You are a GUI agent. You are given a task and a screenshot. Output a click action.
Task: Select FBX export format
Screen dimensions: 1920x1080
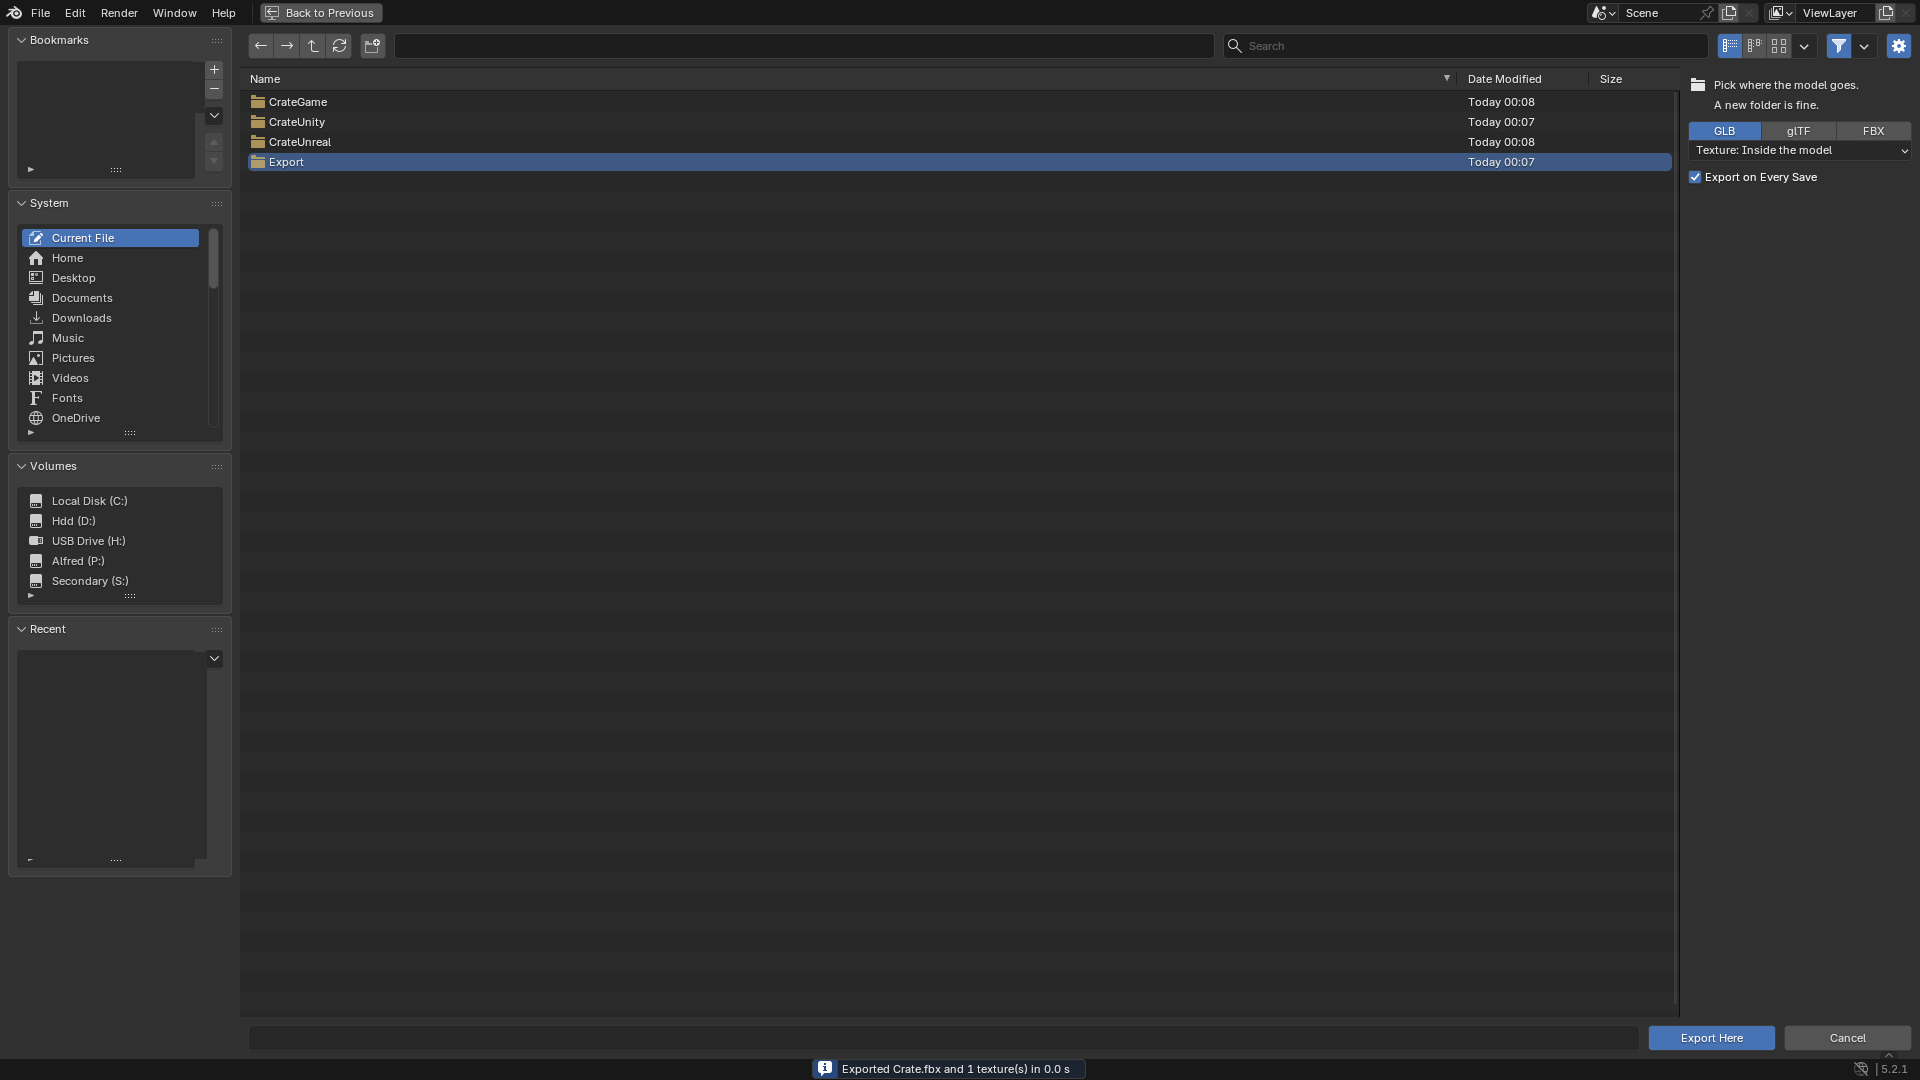point(1873,131)
